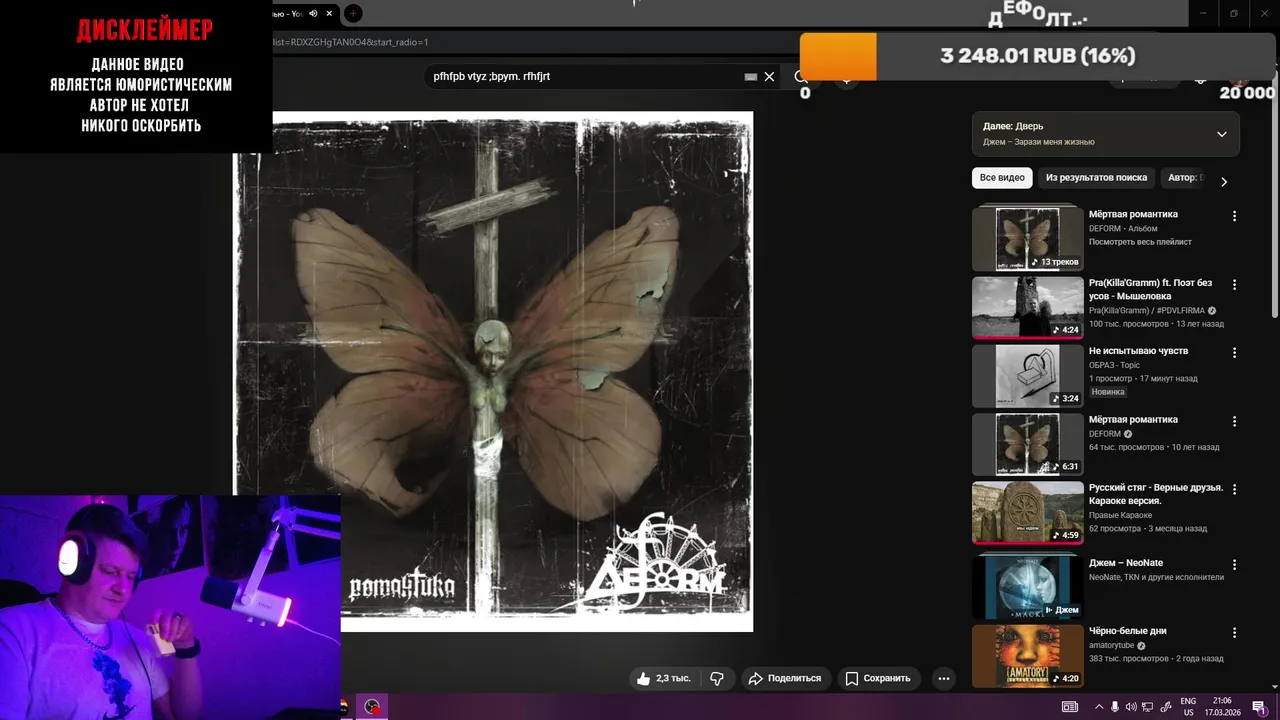Click the magnifier search icon
Viewport: 1280px width, 720px height.
coord(801,76)
